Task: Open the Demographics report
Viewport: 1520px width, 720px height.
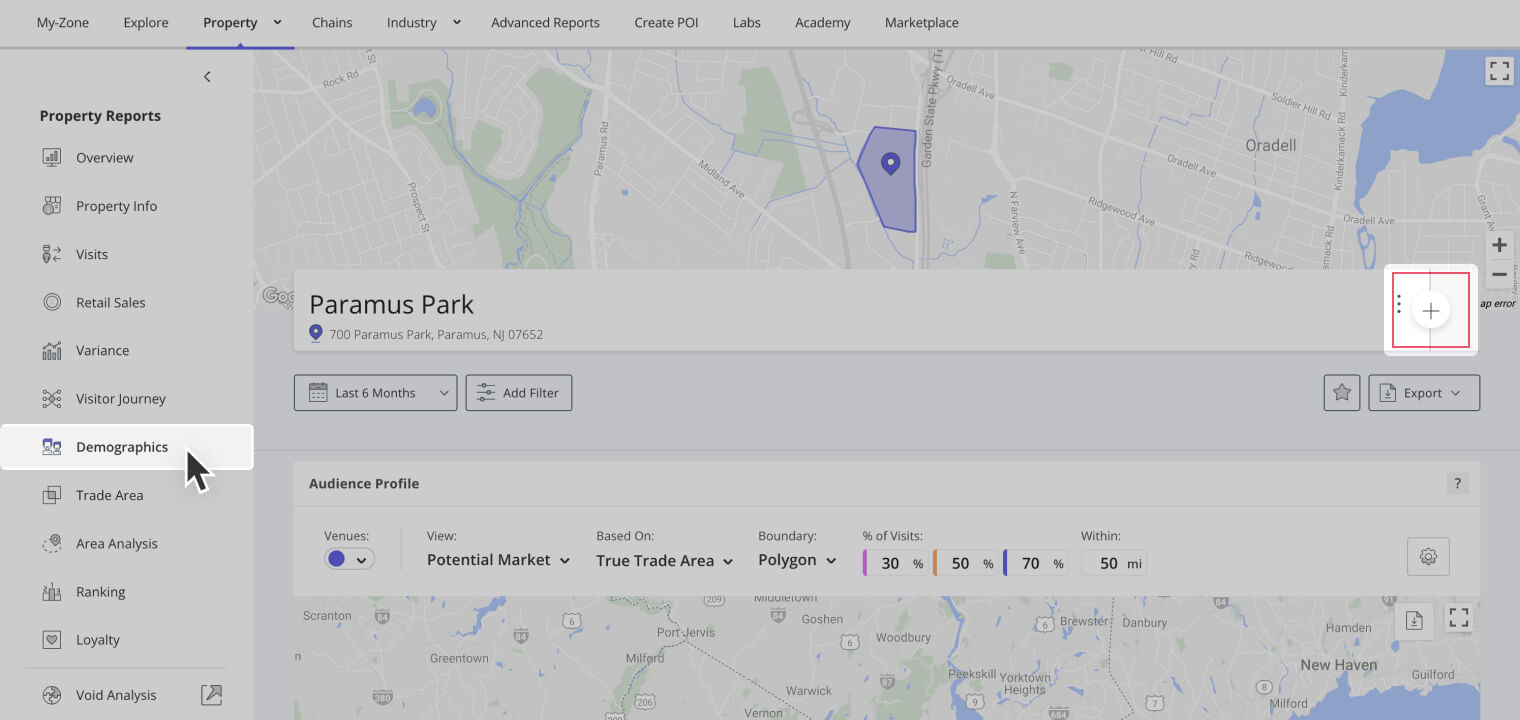Action: [x=127, y=447]
